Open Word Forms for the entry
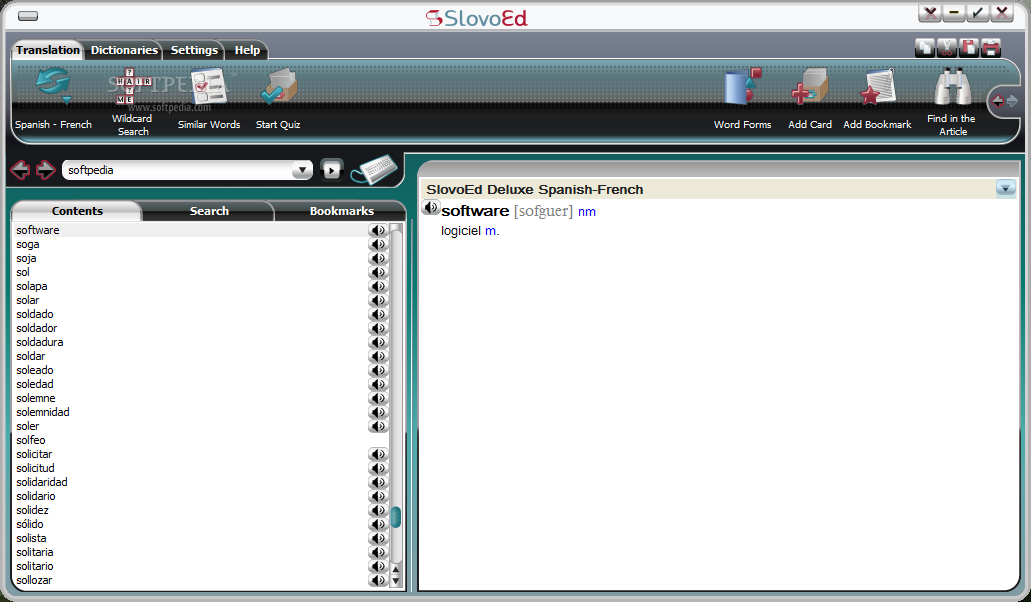 coord(742,99)
